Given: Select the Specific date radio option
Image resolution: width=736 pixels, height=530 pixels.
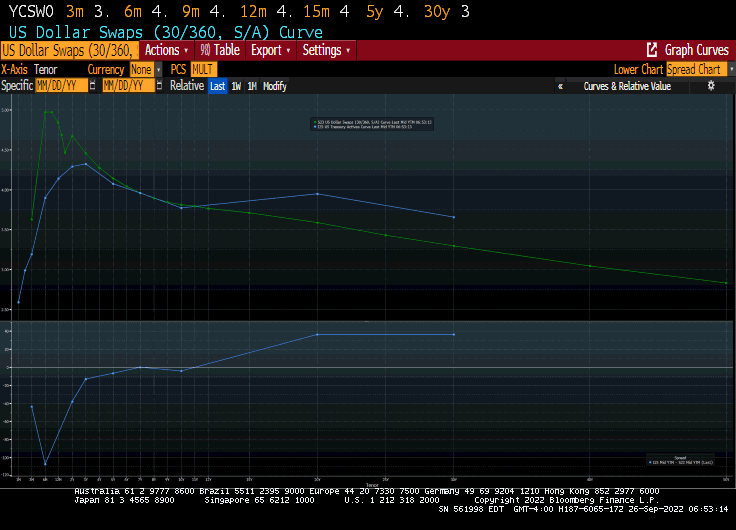Looking at the screenshot, I should coord(17,86).
